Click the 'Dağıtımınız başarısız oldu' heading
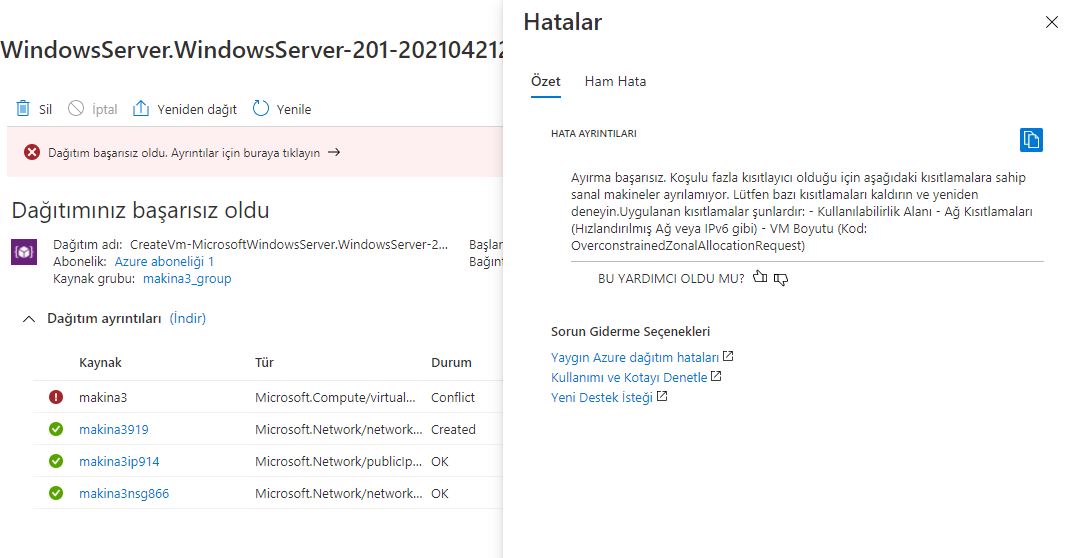 (x=140, y=210)
